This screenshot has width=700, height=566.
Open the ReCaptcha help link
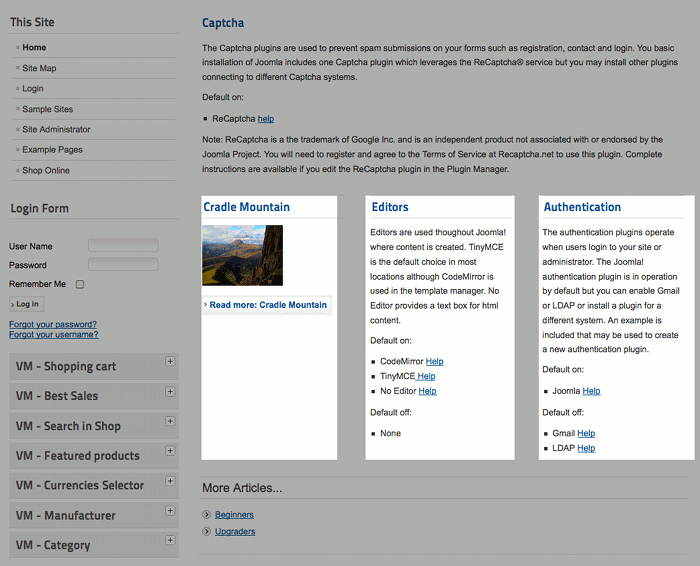266,118
